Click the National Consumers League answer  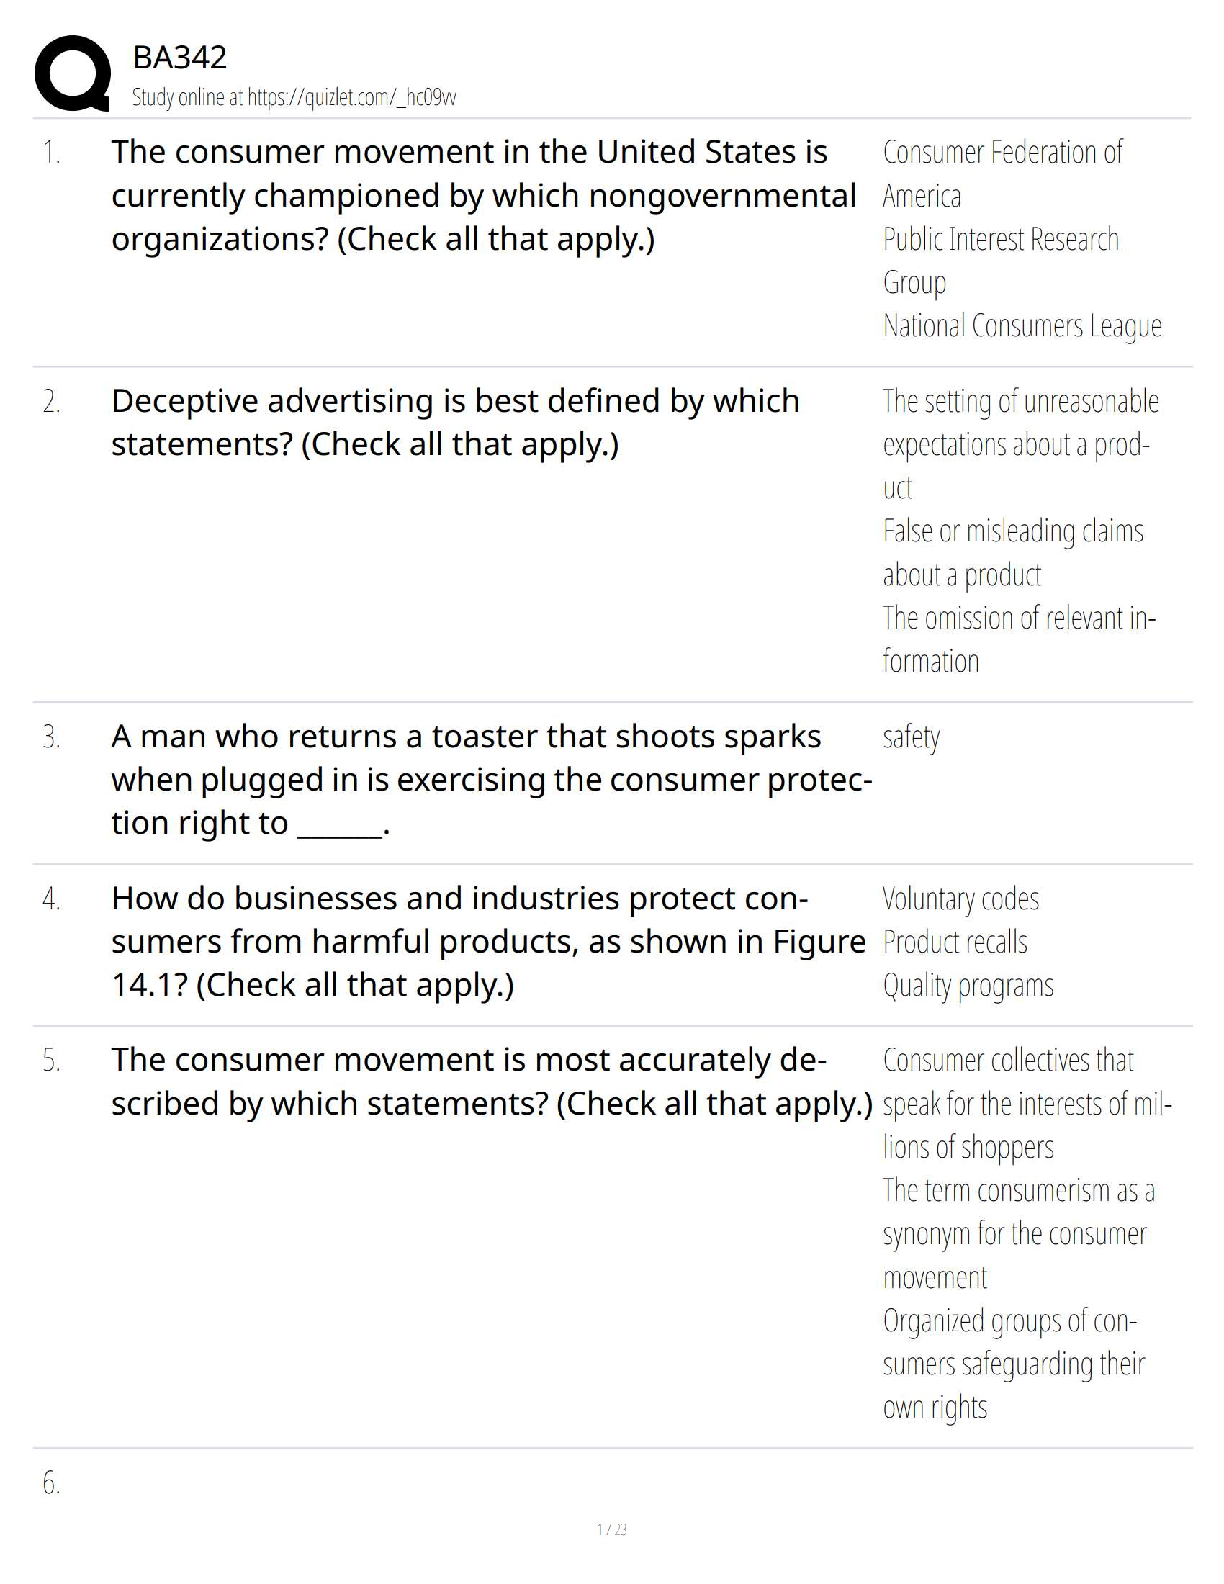click(x=1022, y=326)
